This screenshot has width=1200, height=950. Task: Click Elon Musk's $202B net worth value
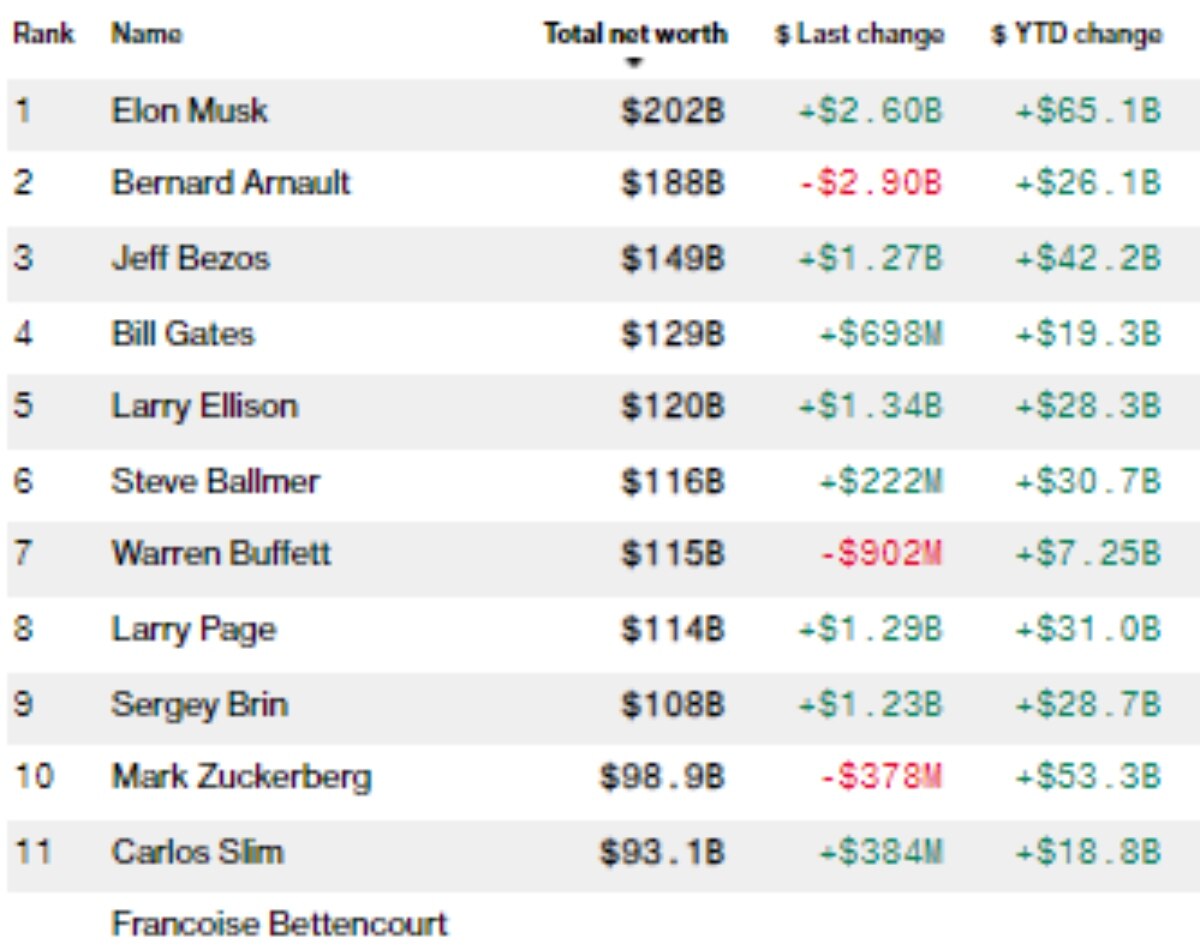coord(672,111)
